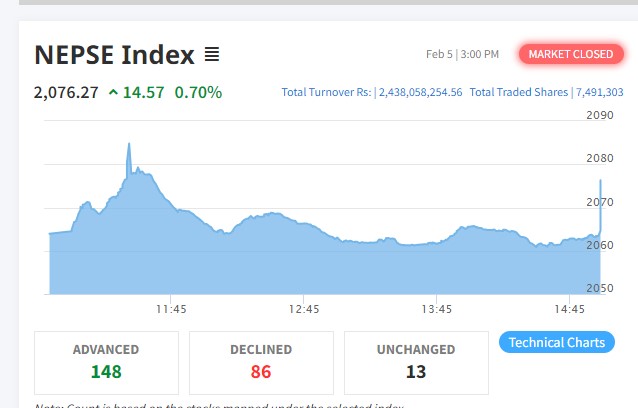
Task: Click the 13:45 time axis label
Action: tap(437, 308)
